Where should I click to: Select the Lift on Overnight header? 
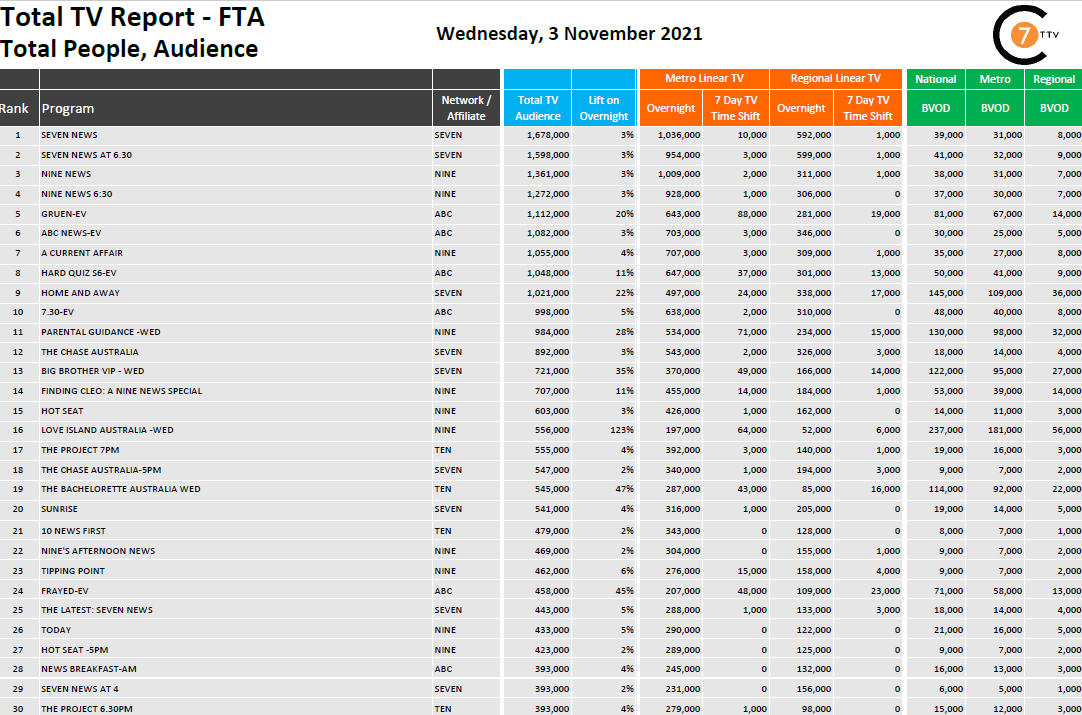click(x=604, y=108)
